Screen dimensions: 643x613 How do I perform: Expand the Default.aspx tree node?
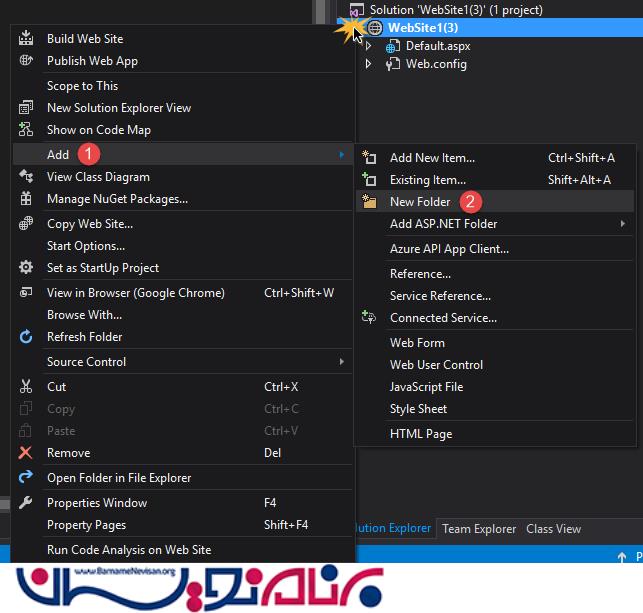point(369,46)
